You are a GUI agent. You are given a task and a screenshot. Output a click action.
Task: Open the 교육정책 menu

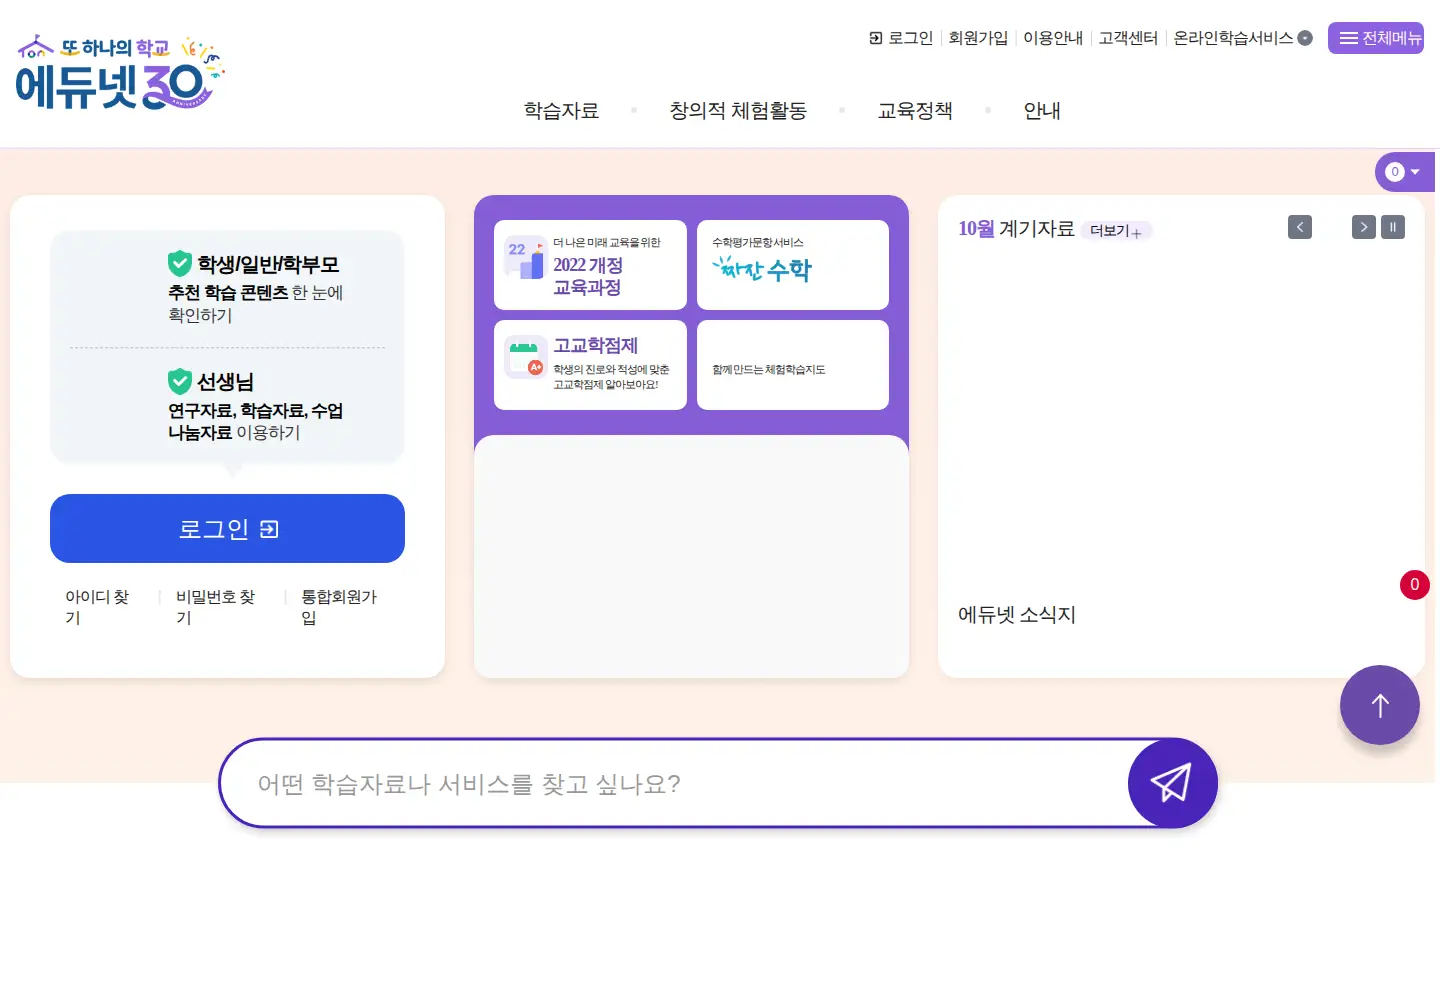[x=915, y=111]
